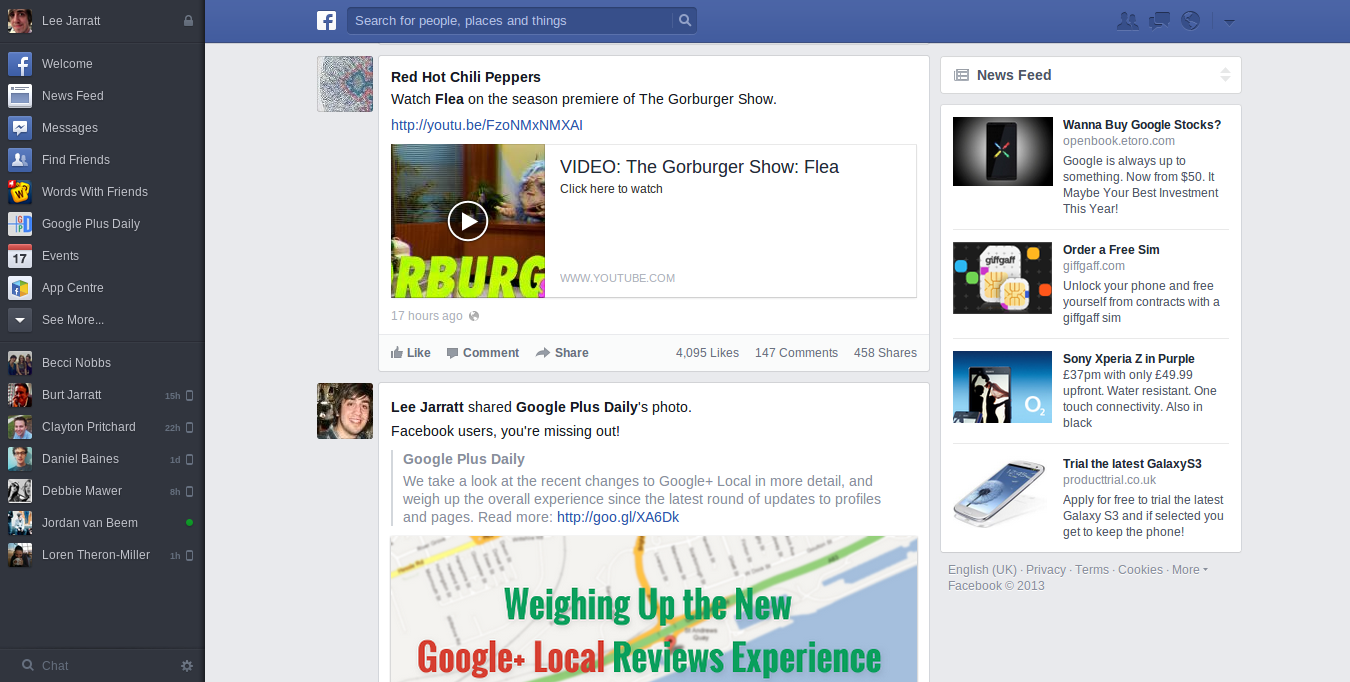The height and width of the screenshot is (682, 1350).
Task: View 147 Comments
Action: 796,353
